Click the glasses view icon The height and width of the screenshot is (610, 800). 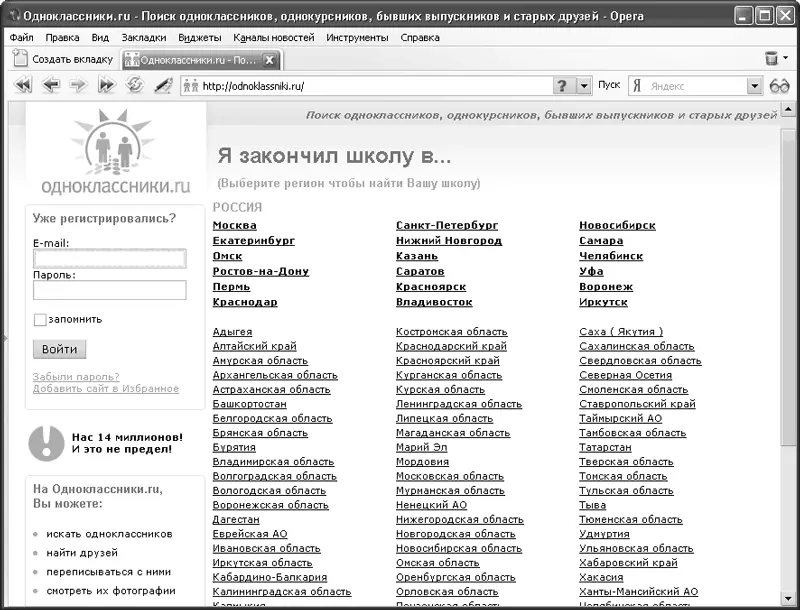pyautogui.click(x=780, y=86)
